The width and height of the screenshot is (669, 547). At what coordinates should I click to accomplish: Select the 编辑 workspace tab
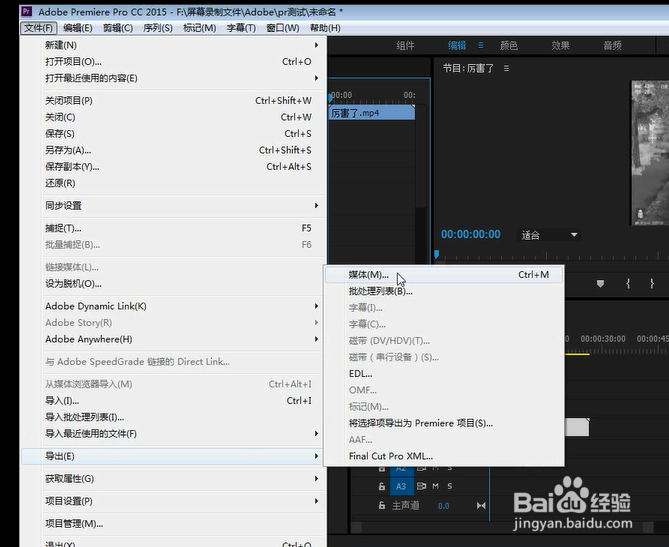point(457,45)
